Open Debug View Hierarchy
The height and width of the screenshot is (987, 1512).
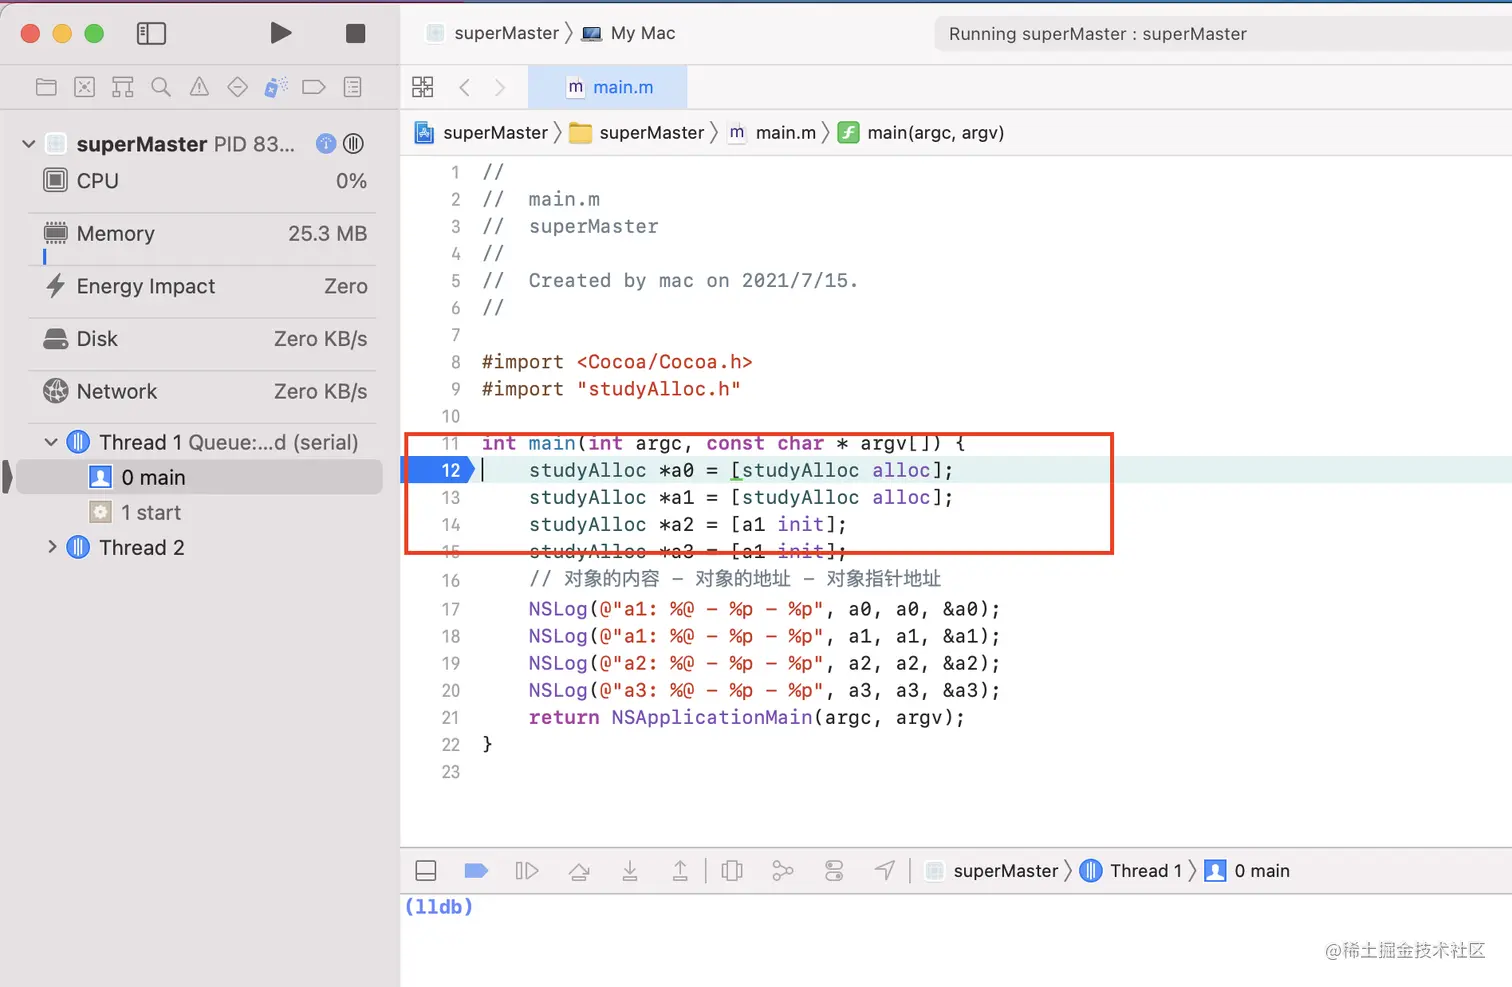(732, 871)
